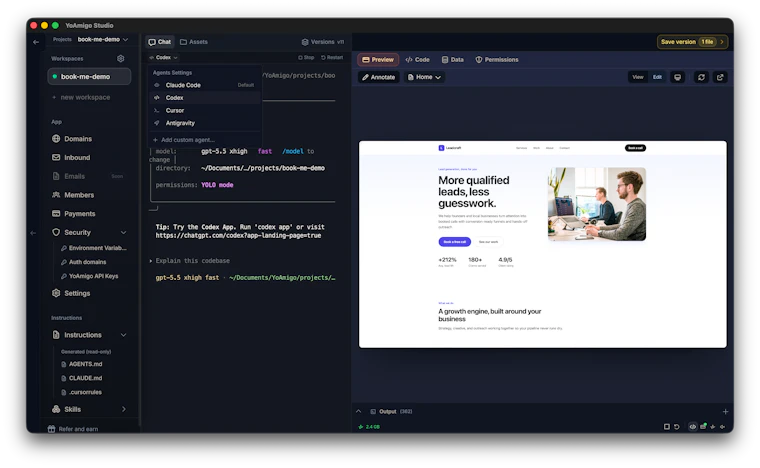Open the Home page dropdown

pos(425,77)
